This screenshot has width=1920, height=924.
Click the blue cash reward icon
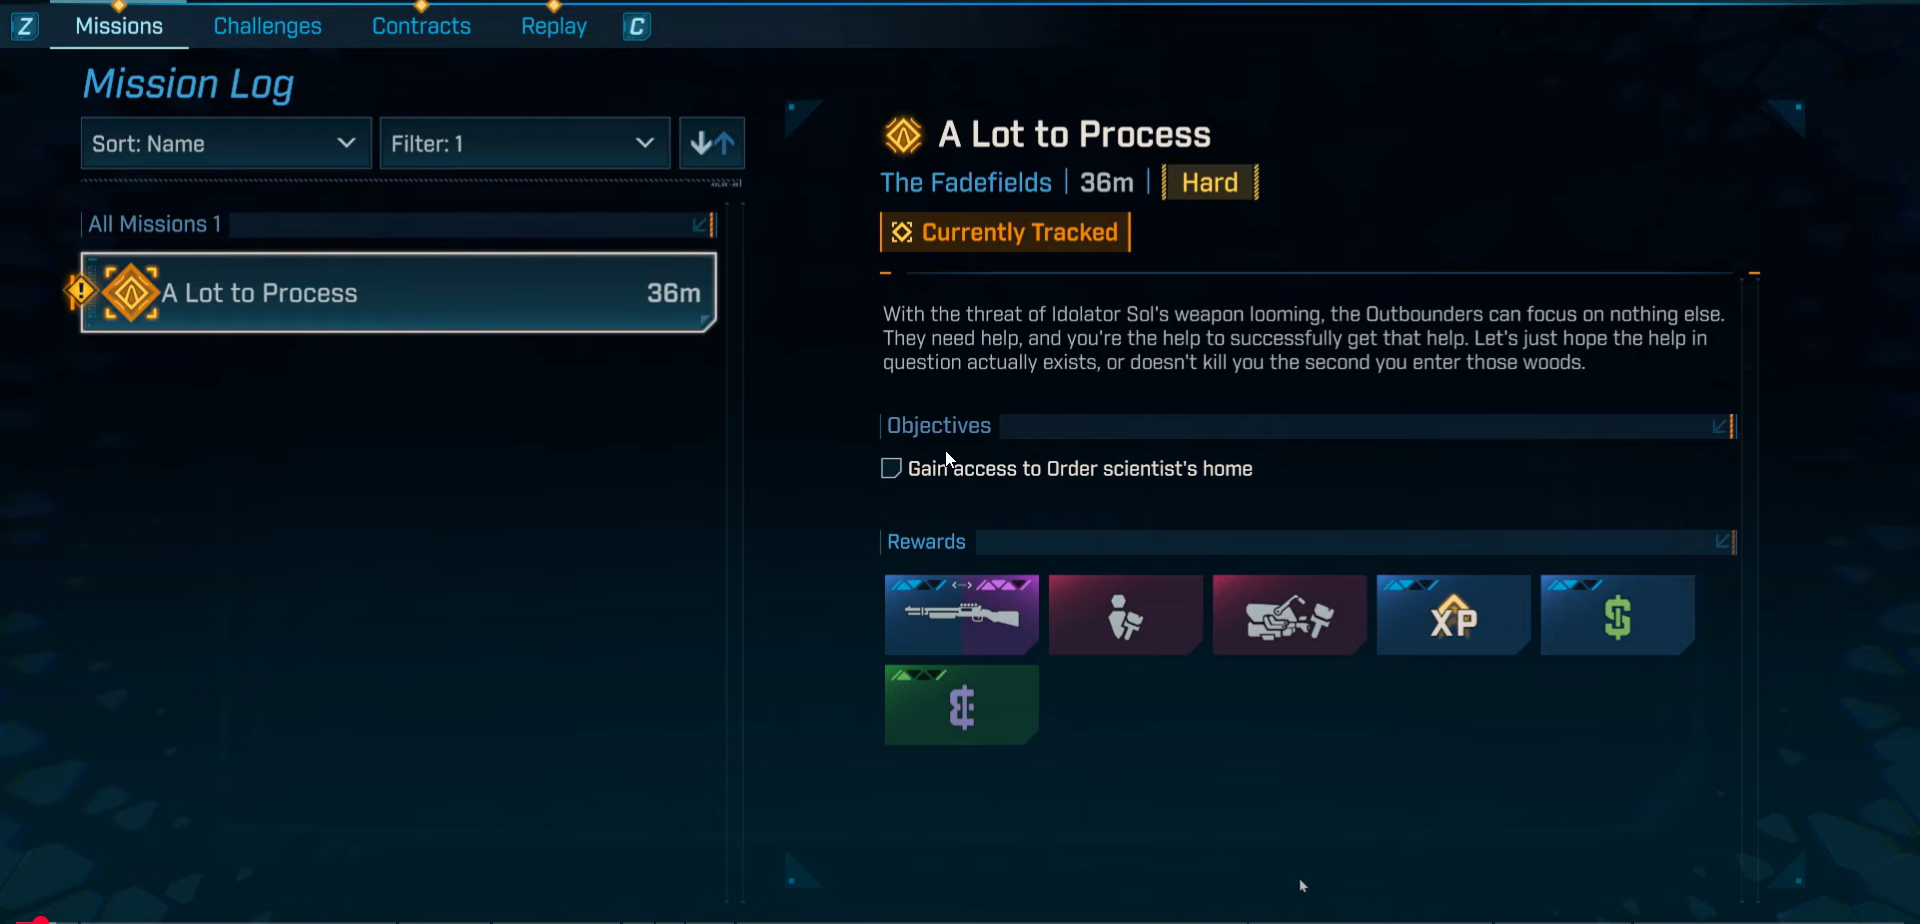coord(1617,614)
